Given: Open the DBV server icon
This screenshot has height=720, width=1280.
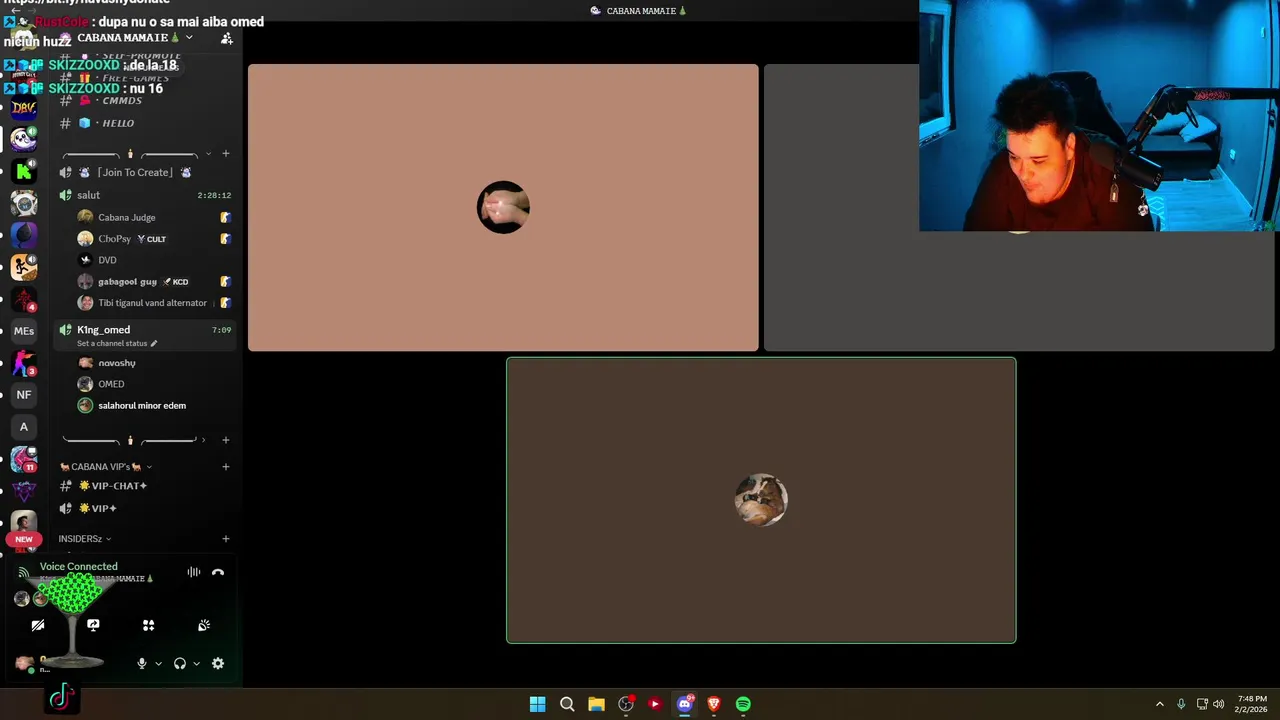Looking at the screenshot, I should [24, 108].
